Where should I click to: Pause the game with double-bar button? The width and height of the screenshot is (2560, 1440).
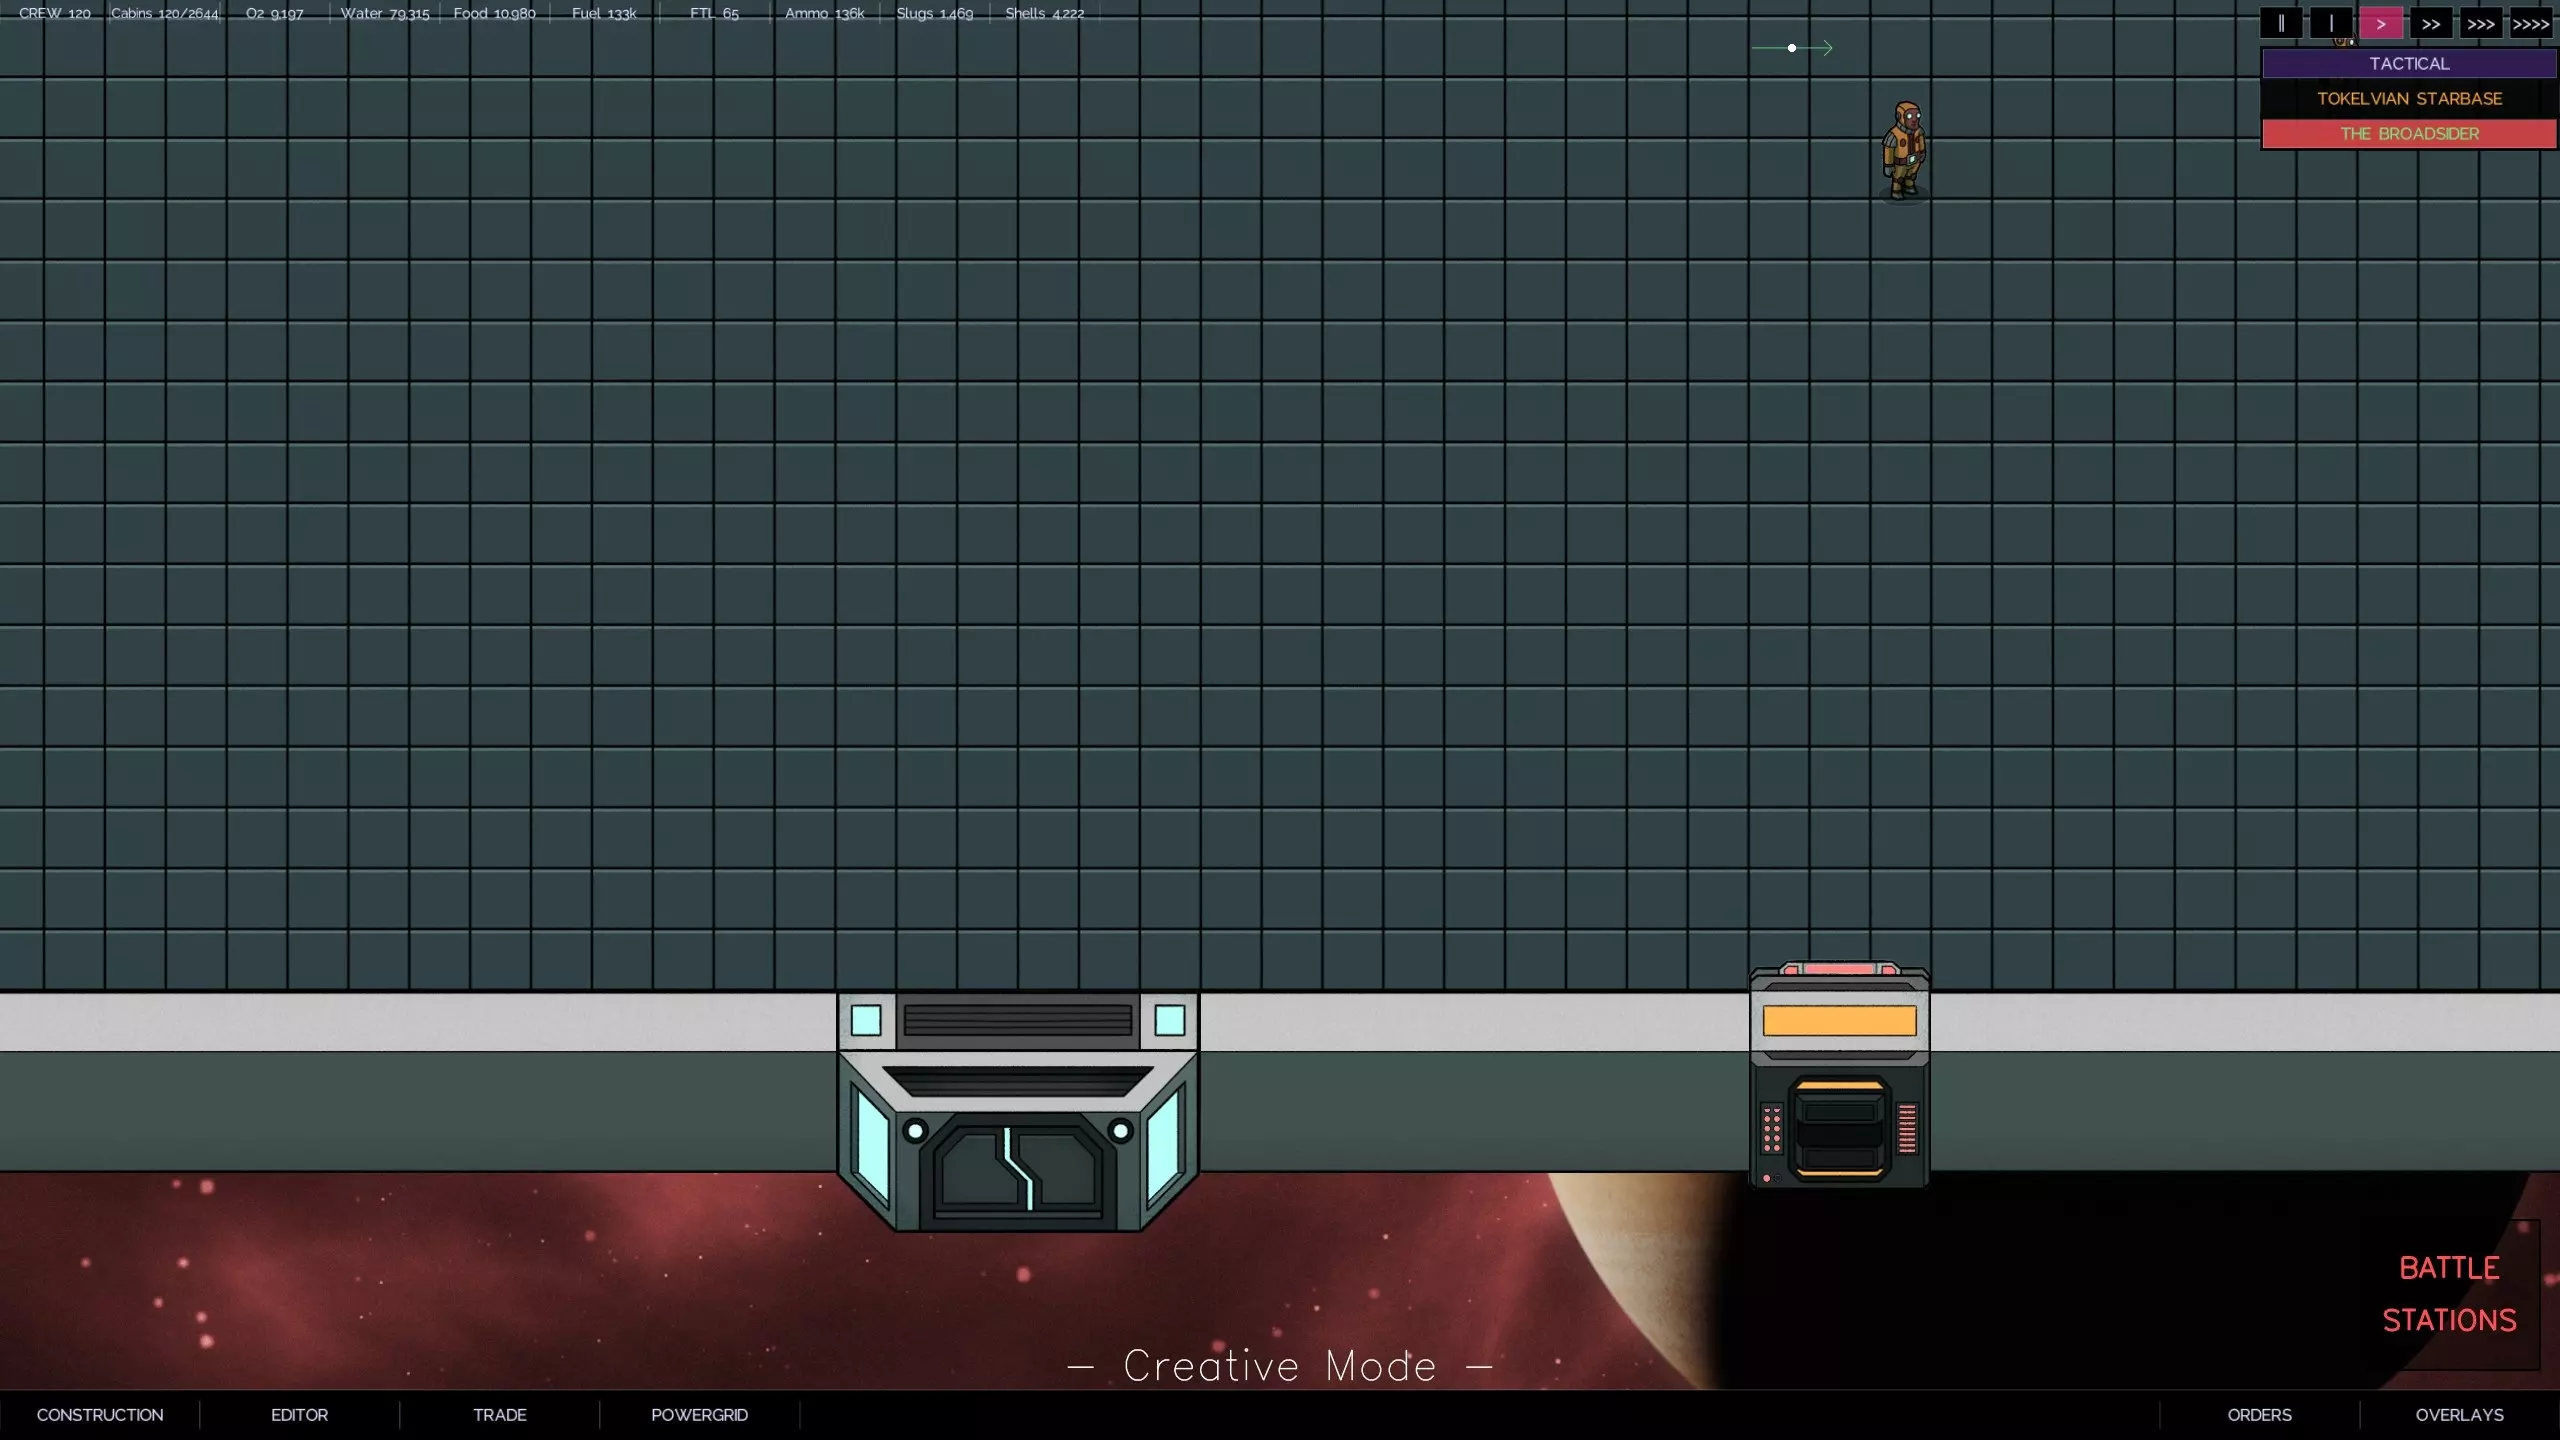tap(2281, 24)
